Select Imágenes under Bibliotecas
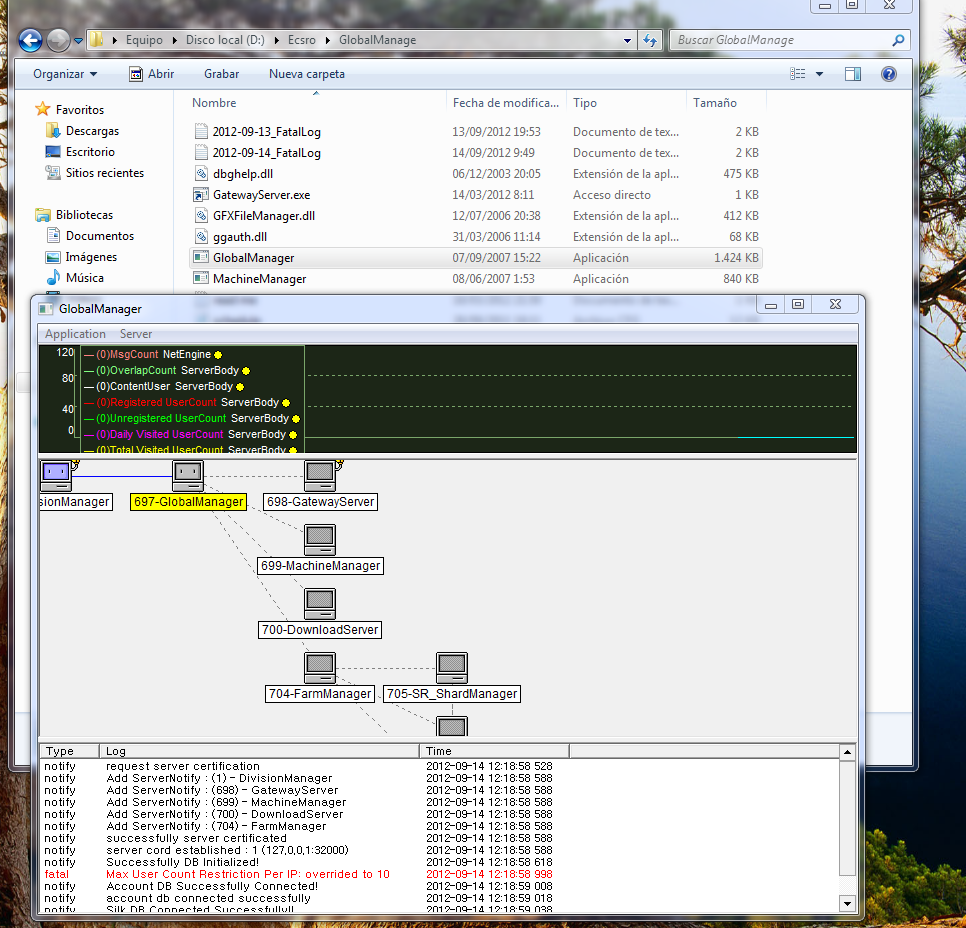 tap(82, 256)
